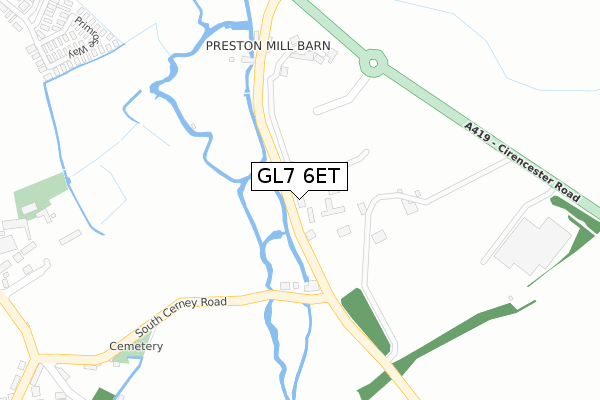Image resolution: width=600 pixels, height=400 pixels.
Task: Click the A419 - Cirencester Road label
Action: click(522, 162)
